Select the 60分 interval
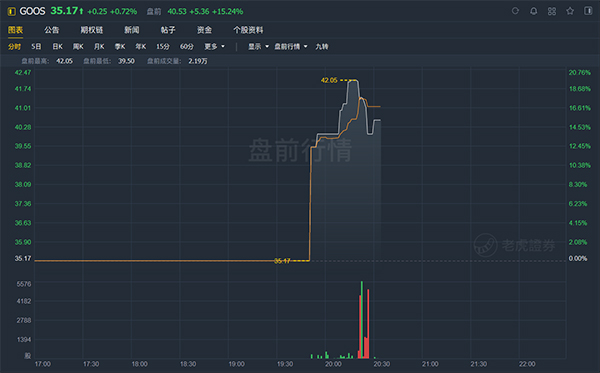Image resolution: width=600 pixels, height=373 pixels. (187, 47)
